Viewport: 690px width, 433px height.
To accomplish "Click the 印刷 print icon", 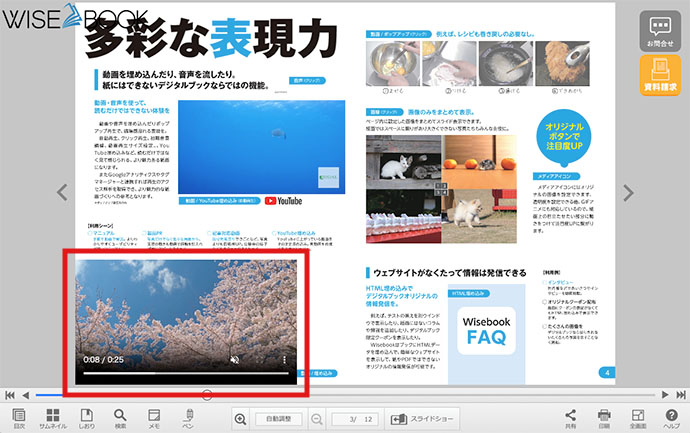I will [x=603, y=418].
